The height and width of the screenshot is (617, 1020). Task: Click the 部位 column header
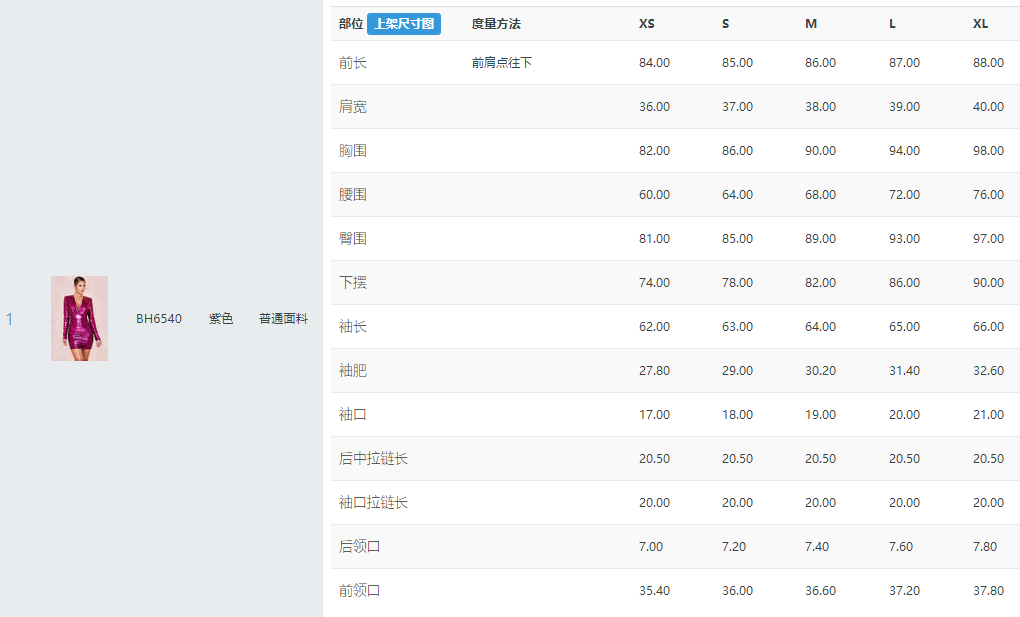351,24
